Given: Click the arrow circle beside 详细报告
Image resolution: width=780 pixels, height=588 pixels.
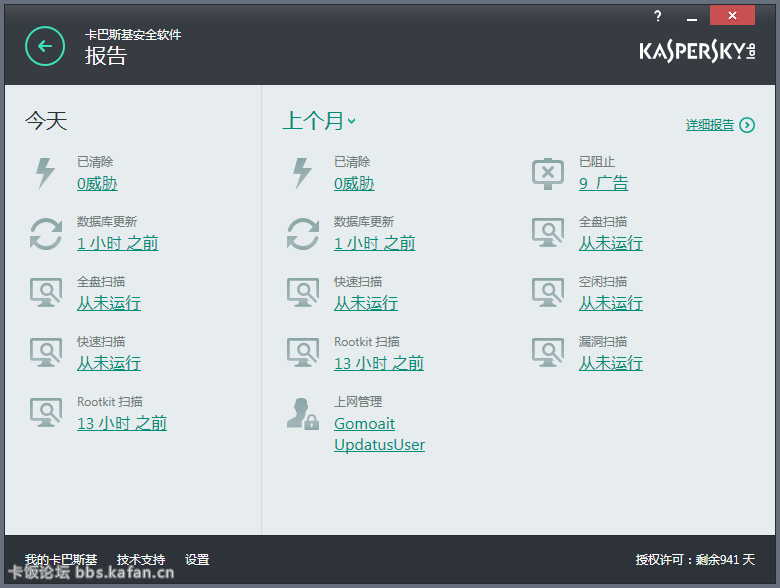Looking at the screenshot, I should [x=747, y=125].
